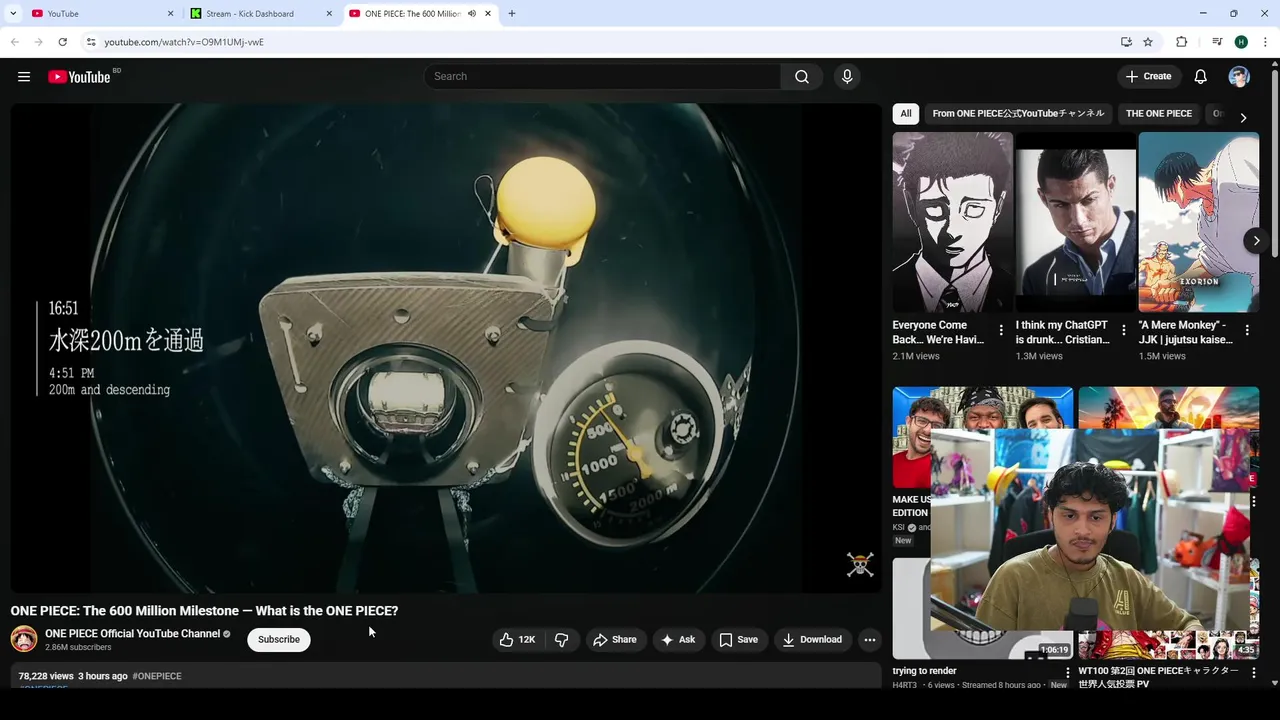
Task: Select THE ONE PIECE filter chip
Action: tap(1159, 114)
